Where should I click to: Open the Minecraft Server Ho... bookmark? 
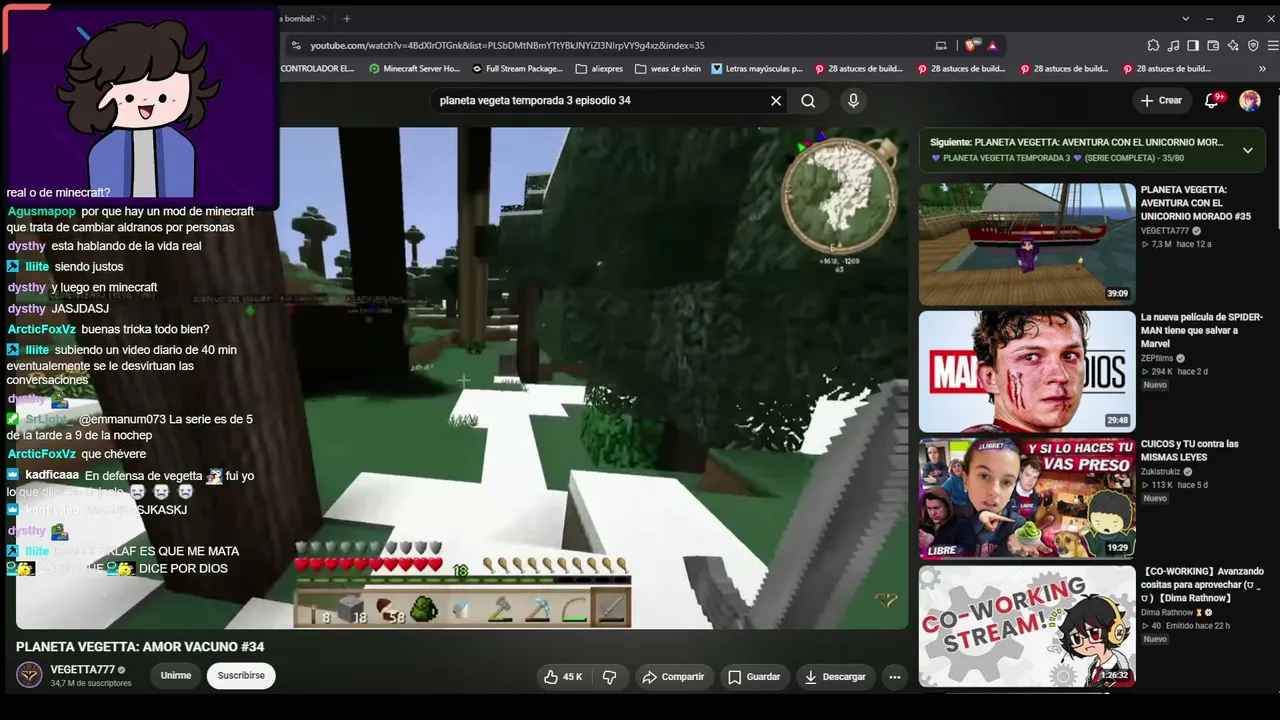tap(415, 69)
